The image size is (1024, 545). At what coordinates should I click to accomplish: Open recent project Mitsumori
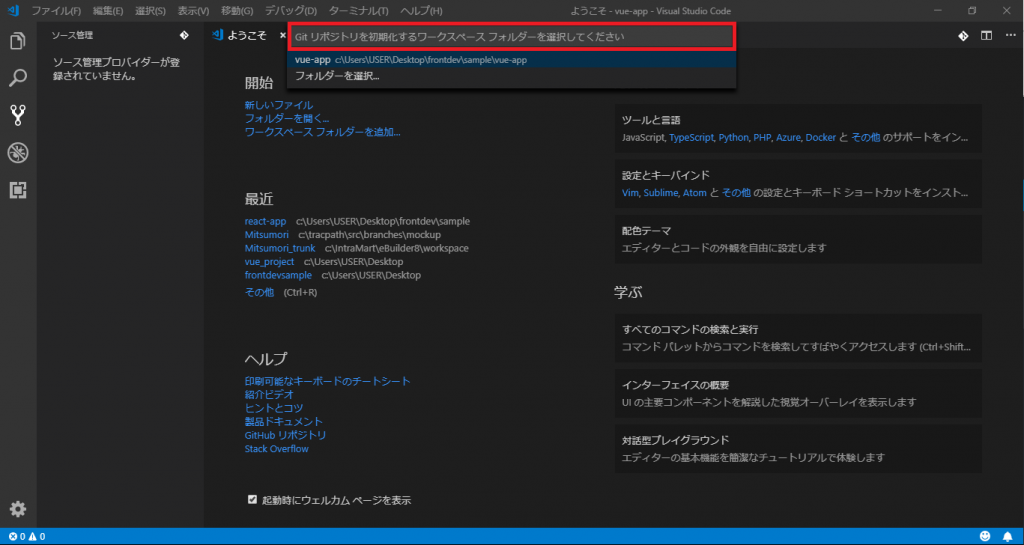click(266, 234)
